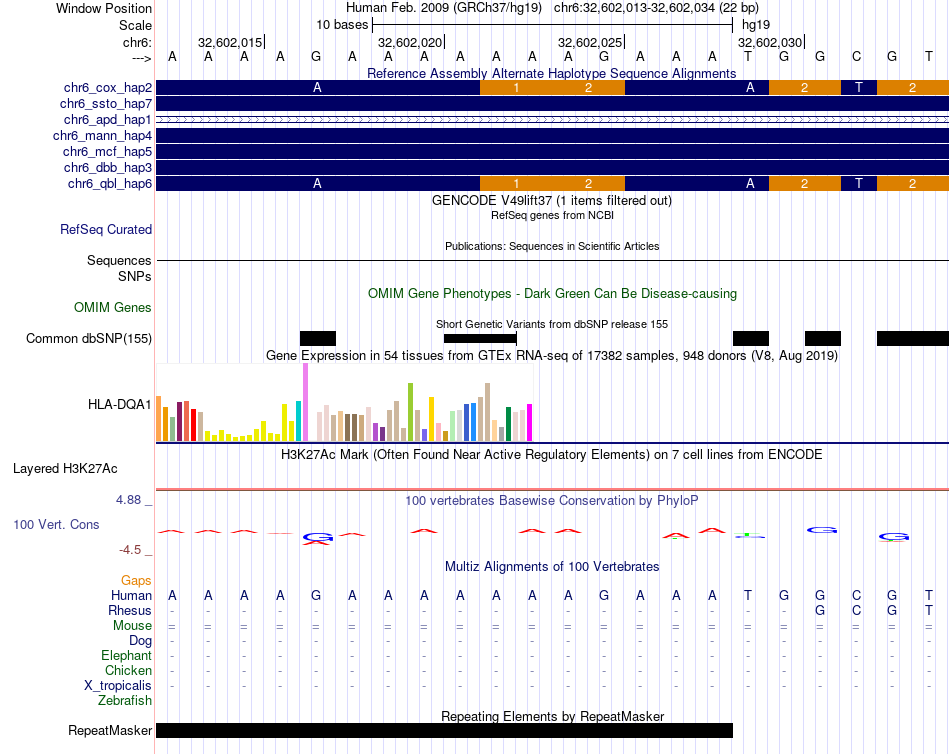Click the 32,602,025 ruler position
The height and width of the screenshot is (754, 950).
click(591, 42)
